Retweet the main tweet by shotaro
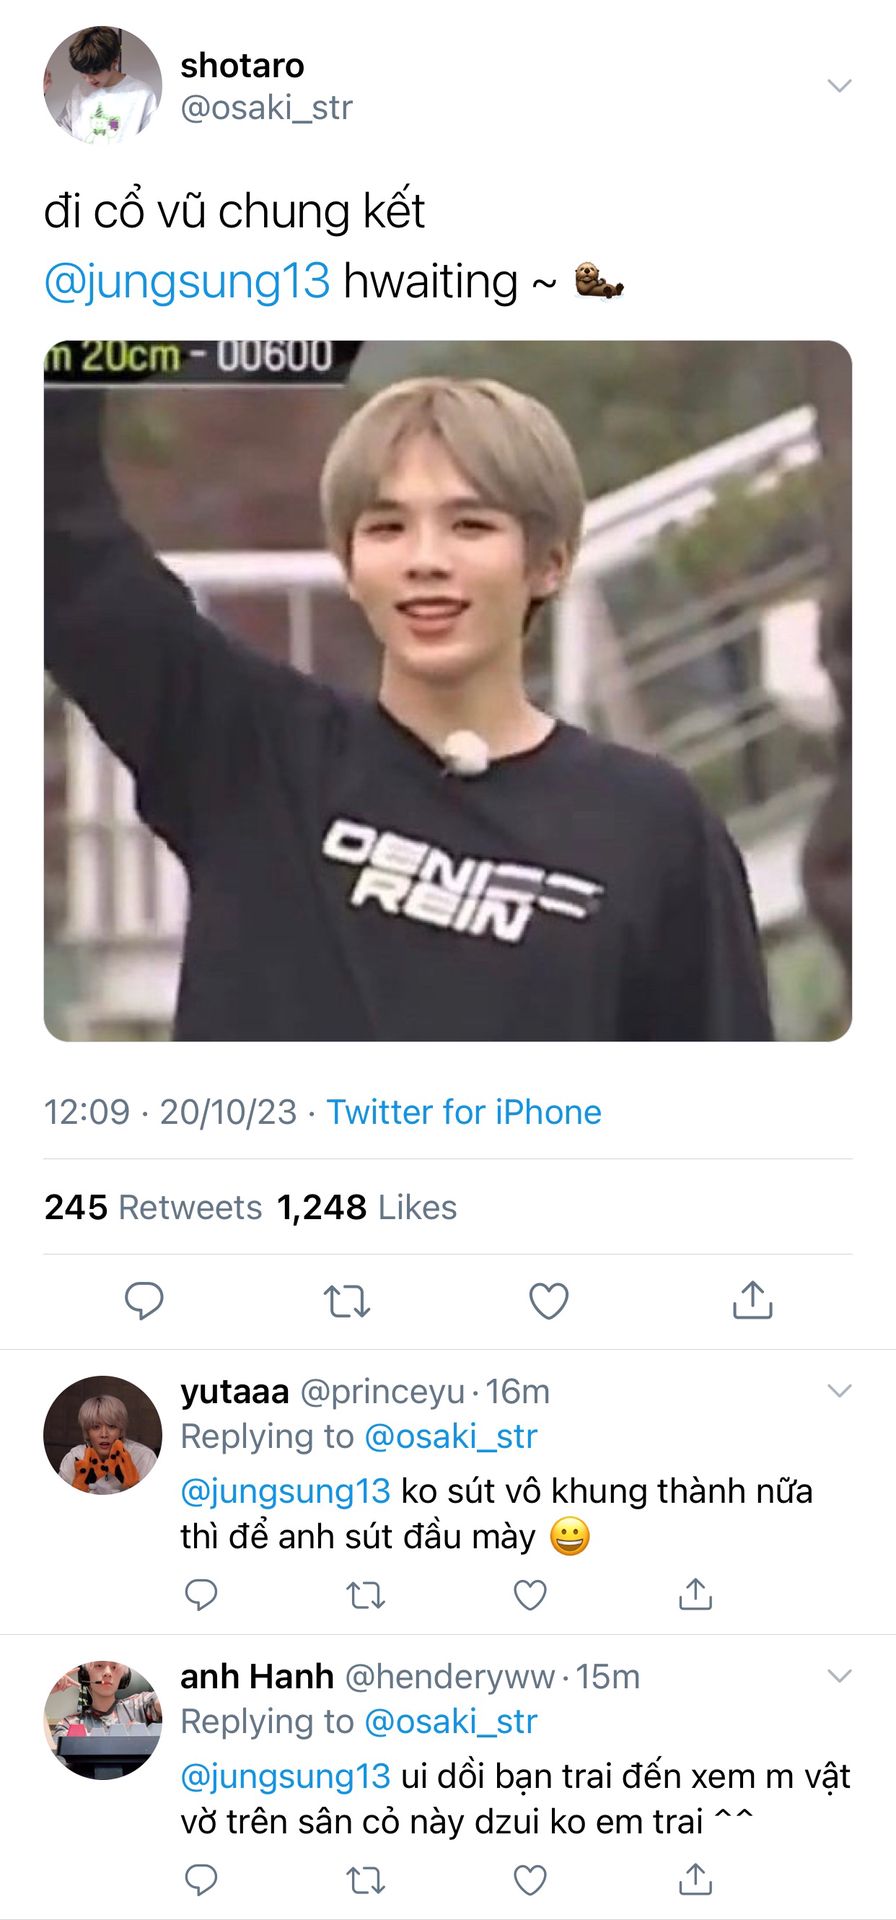This screenshot has width=896, height=1920. pyautogui.click(x=347, y=1301)
